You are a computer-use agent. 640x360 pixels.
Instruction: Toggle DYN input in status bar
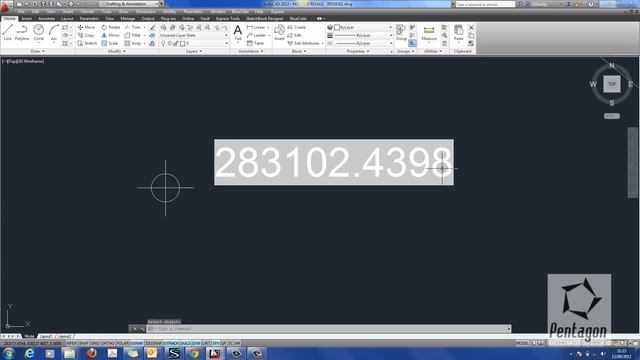[196, 343]
